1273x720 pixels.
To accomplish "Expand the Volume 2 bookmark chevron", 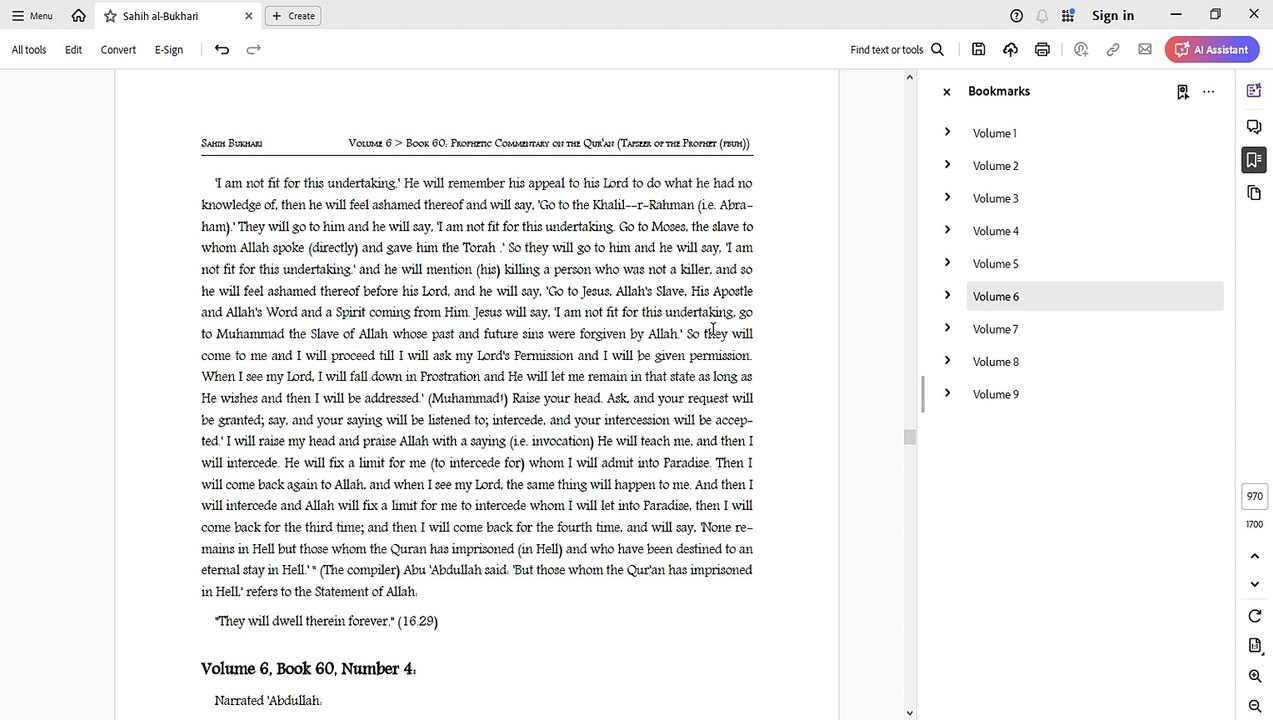I will pos(947,165).
